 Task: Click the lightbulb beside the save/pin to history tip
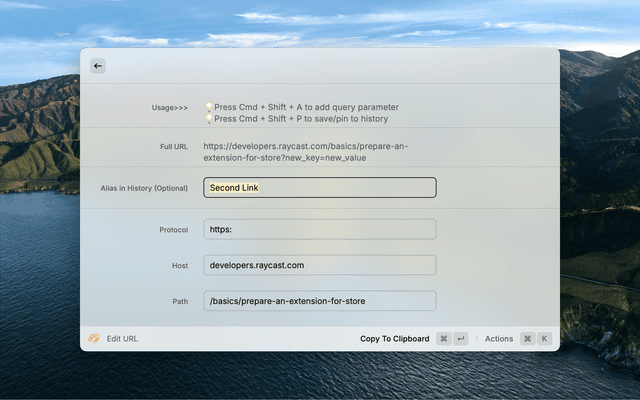[209, 118]
